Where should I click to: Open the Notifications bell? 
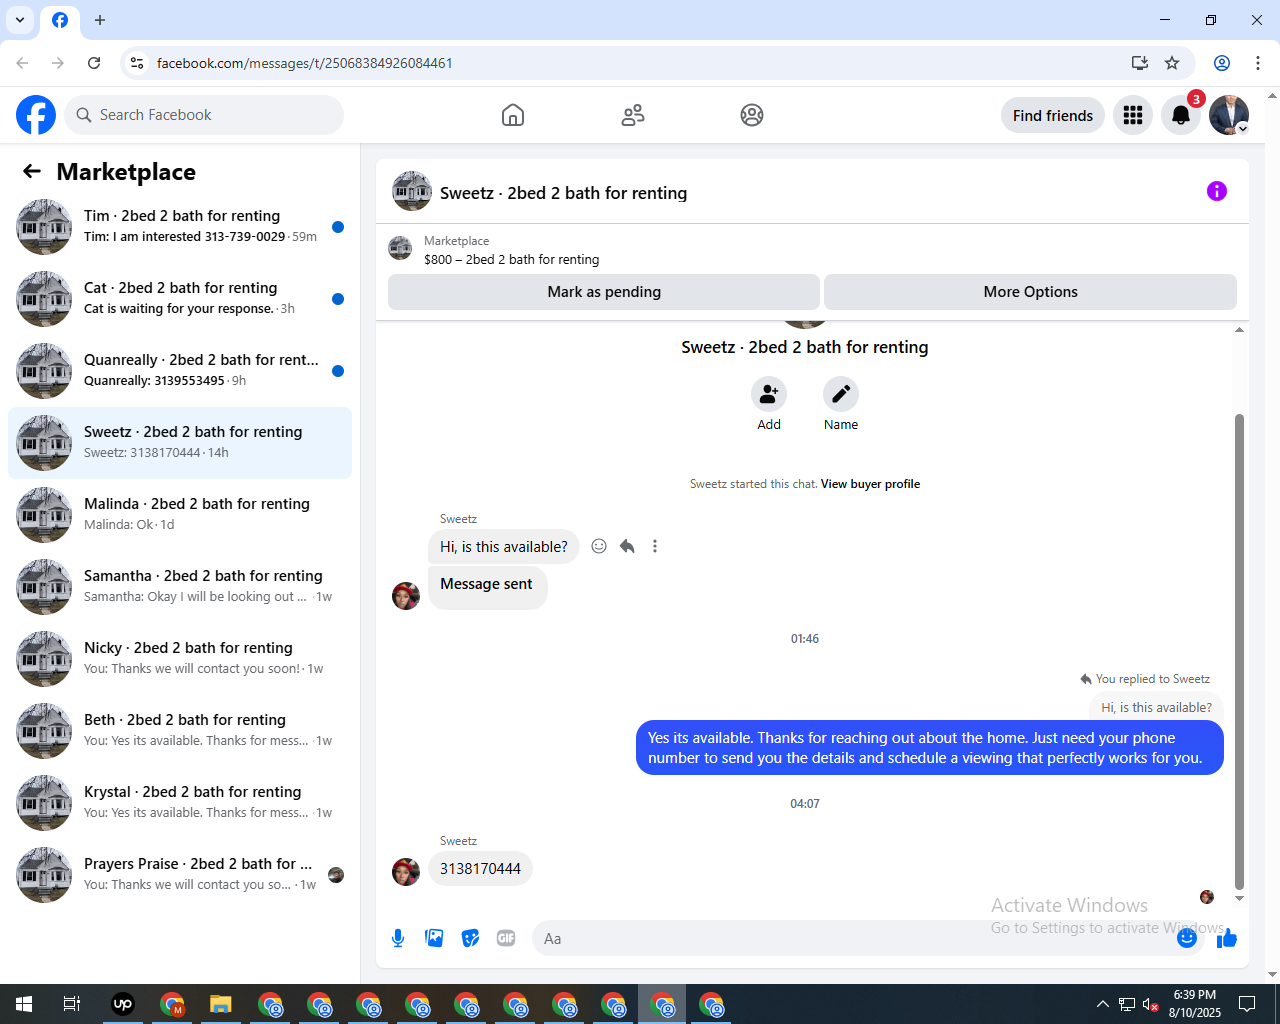point(1181,115)
